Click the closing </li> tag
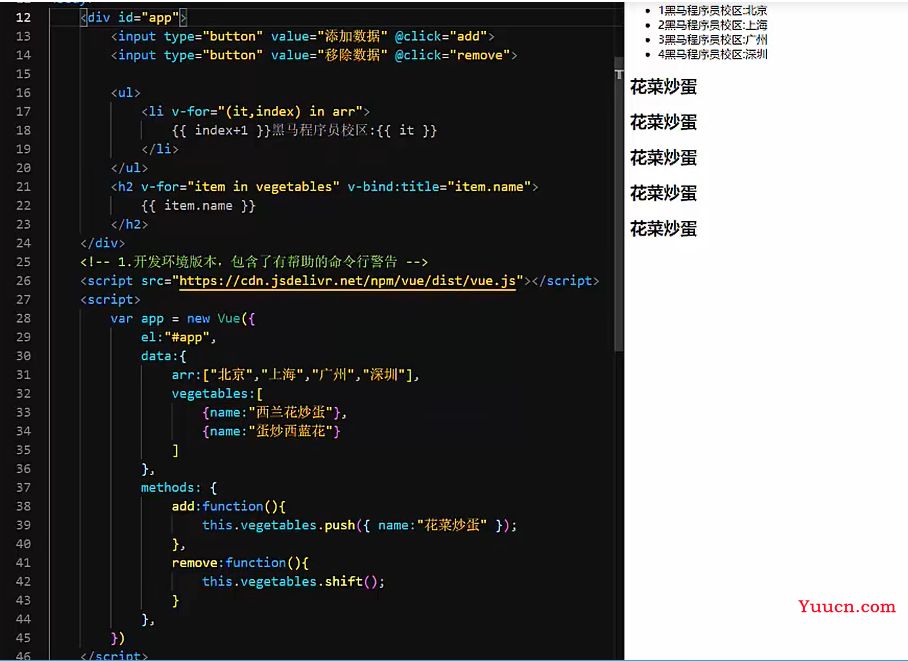 [160, 149]
